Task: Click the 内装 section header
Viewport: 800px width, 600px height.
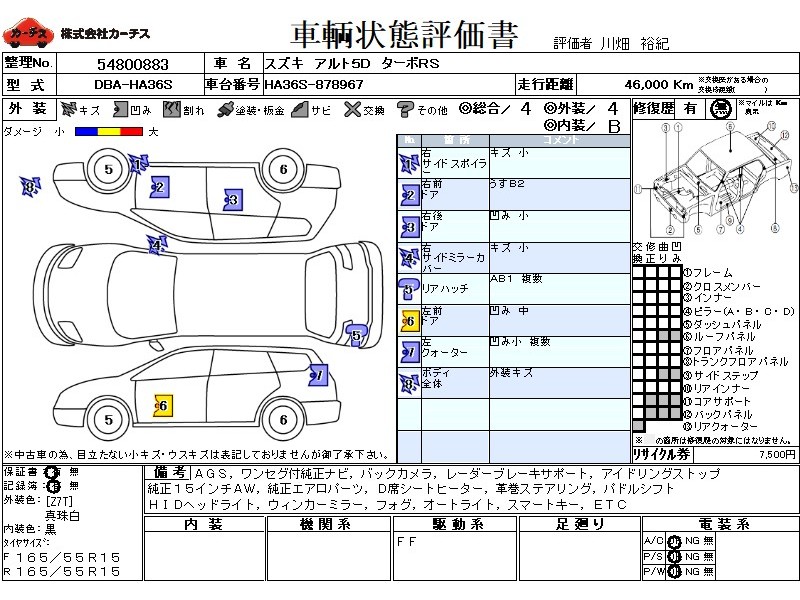Action: (204, 524)
